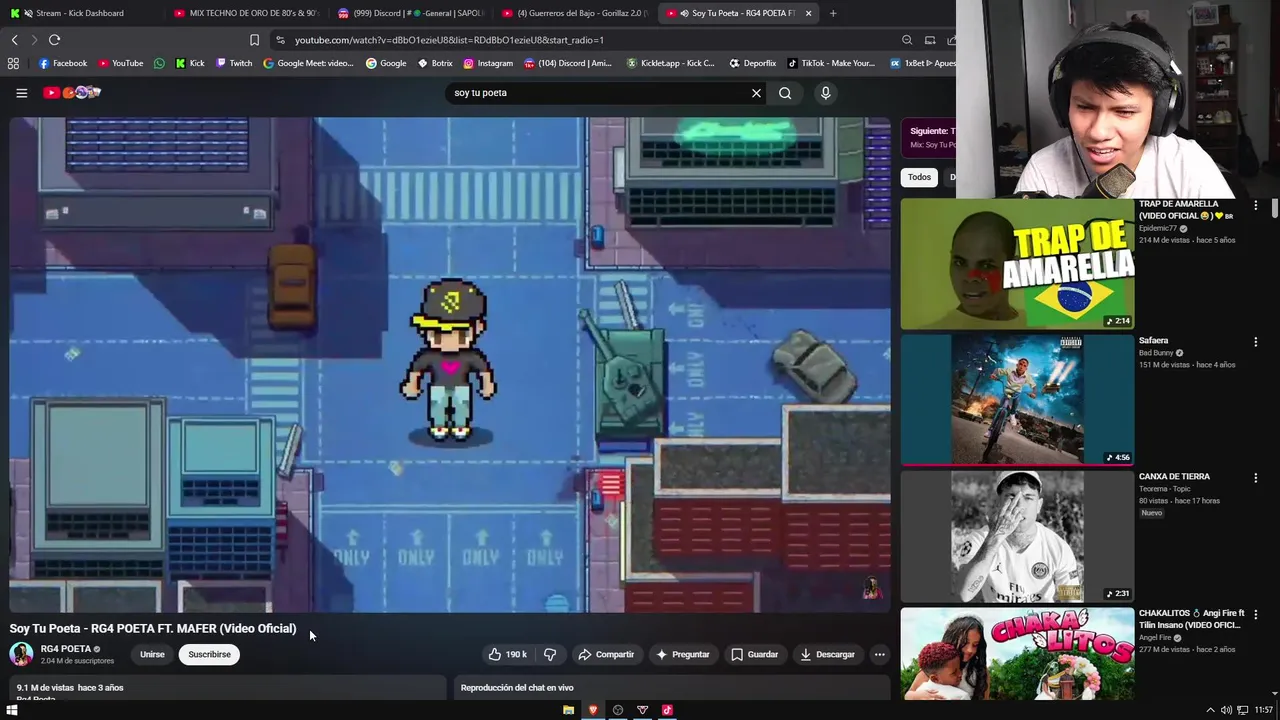Open Facebook bookmark
The width and height of the screenshot is (1280, 720).
point(63,63)
